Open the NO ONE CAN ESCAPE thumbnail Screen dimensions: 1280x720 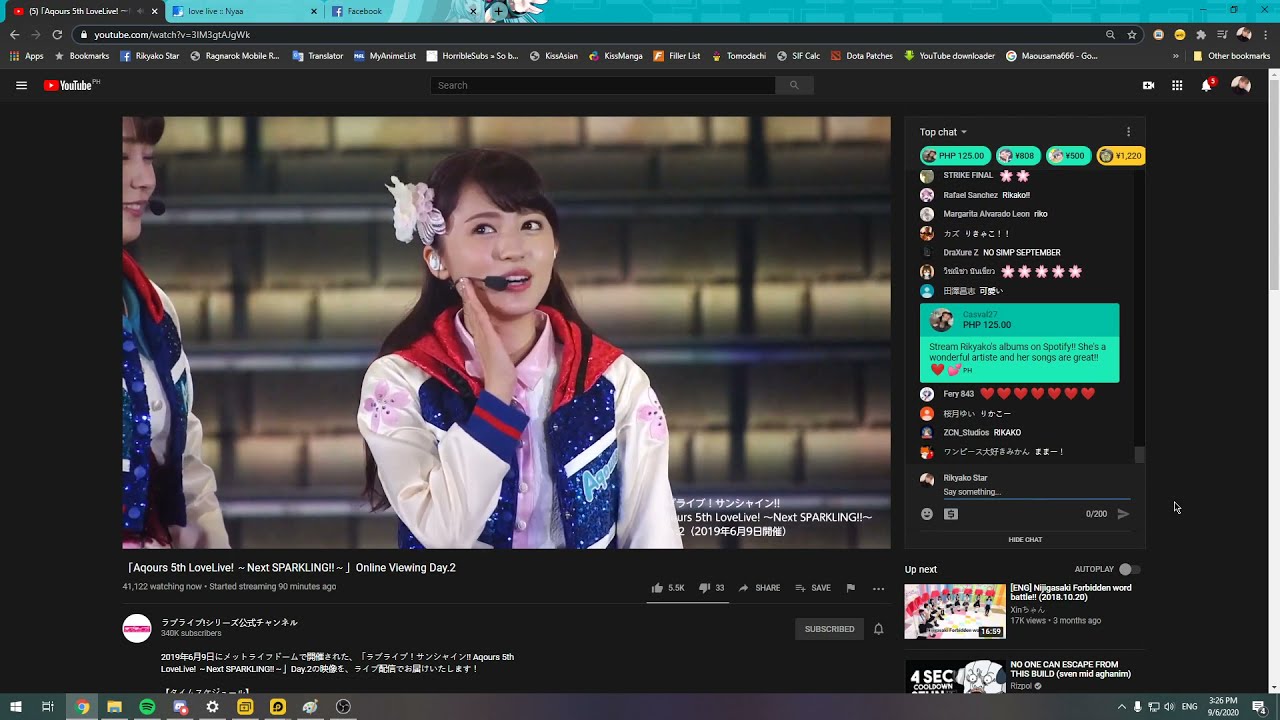coord(955,676)
